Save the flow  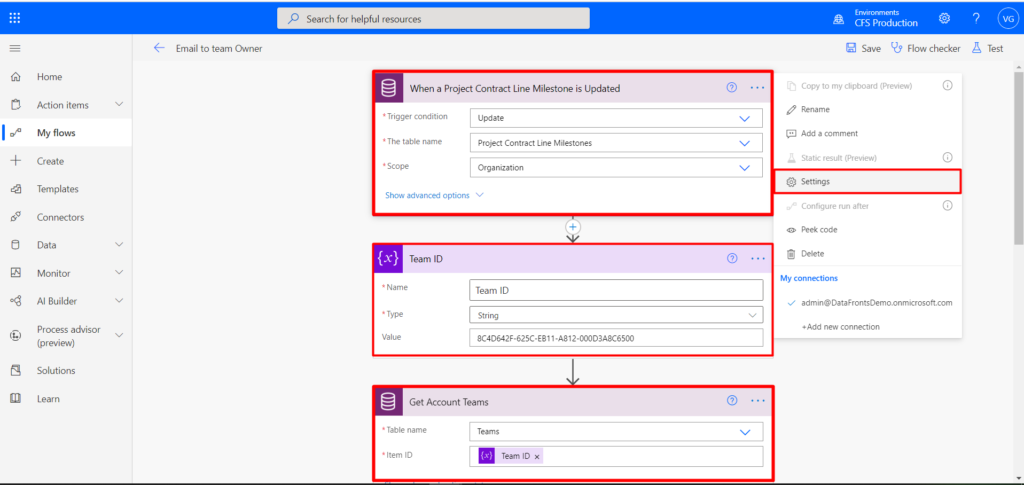coord(863,48)
